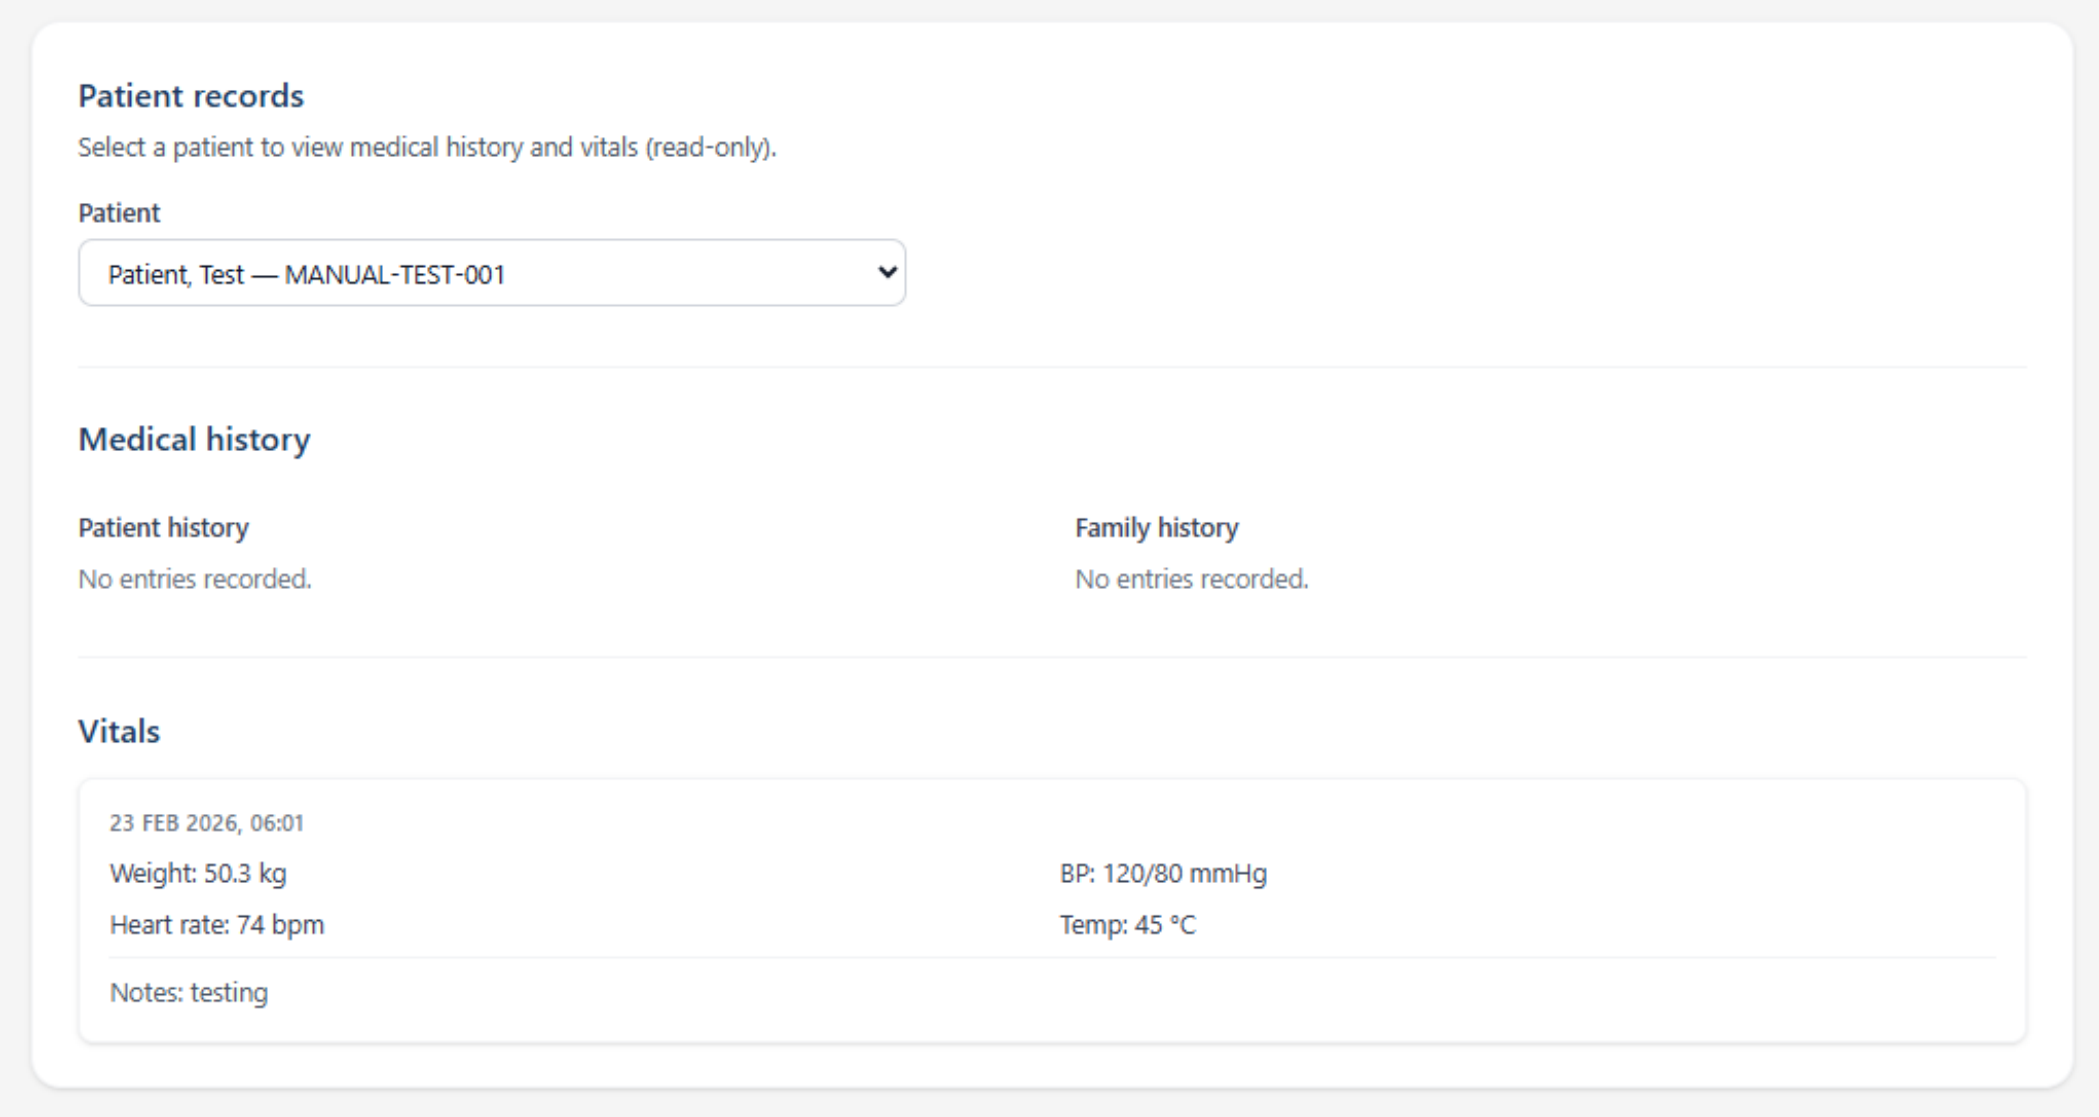
Task: Click the Family history subheading
Action: [x=1156, y=527]
